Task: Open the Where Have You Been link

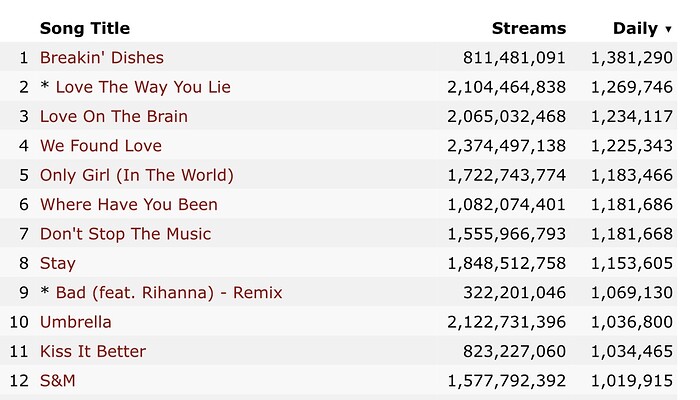Action: tap(128, 204)
